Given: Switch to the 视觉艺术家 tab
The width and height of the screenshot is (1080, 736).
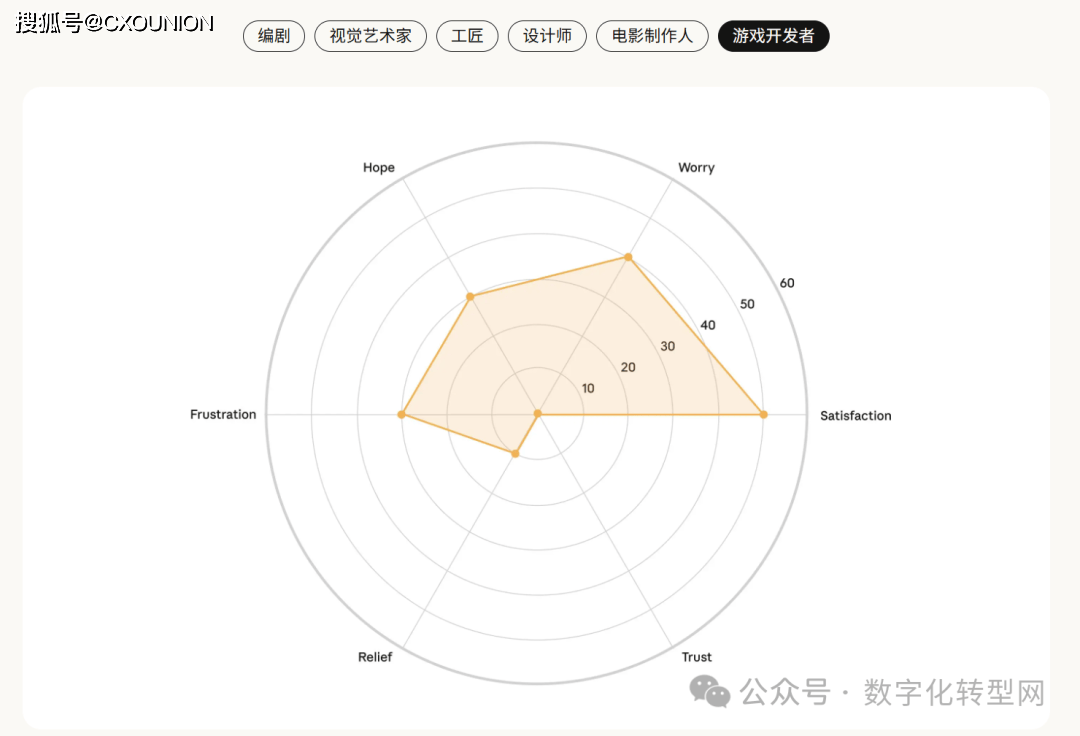Looking at the screenshot, I should 370,36.
